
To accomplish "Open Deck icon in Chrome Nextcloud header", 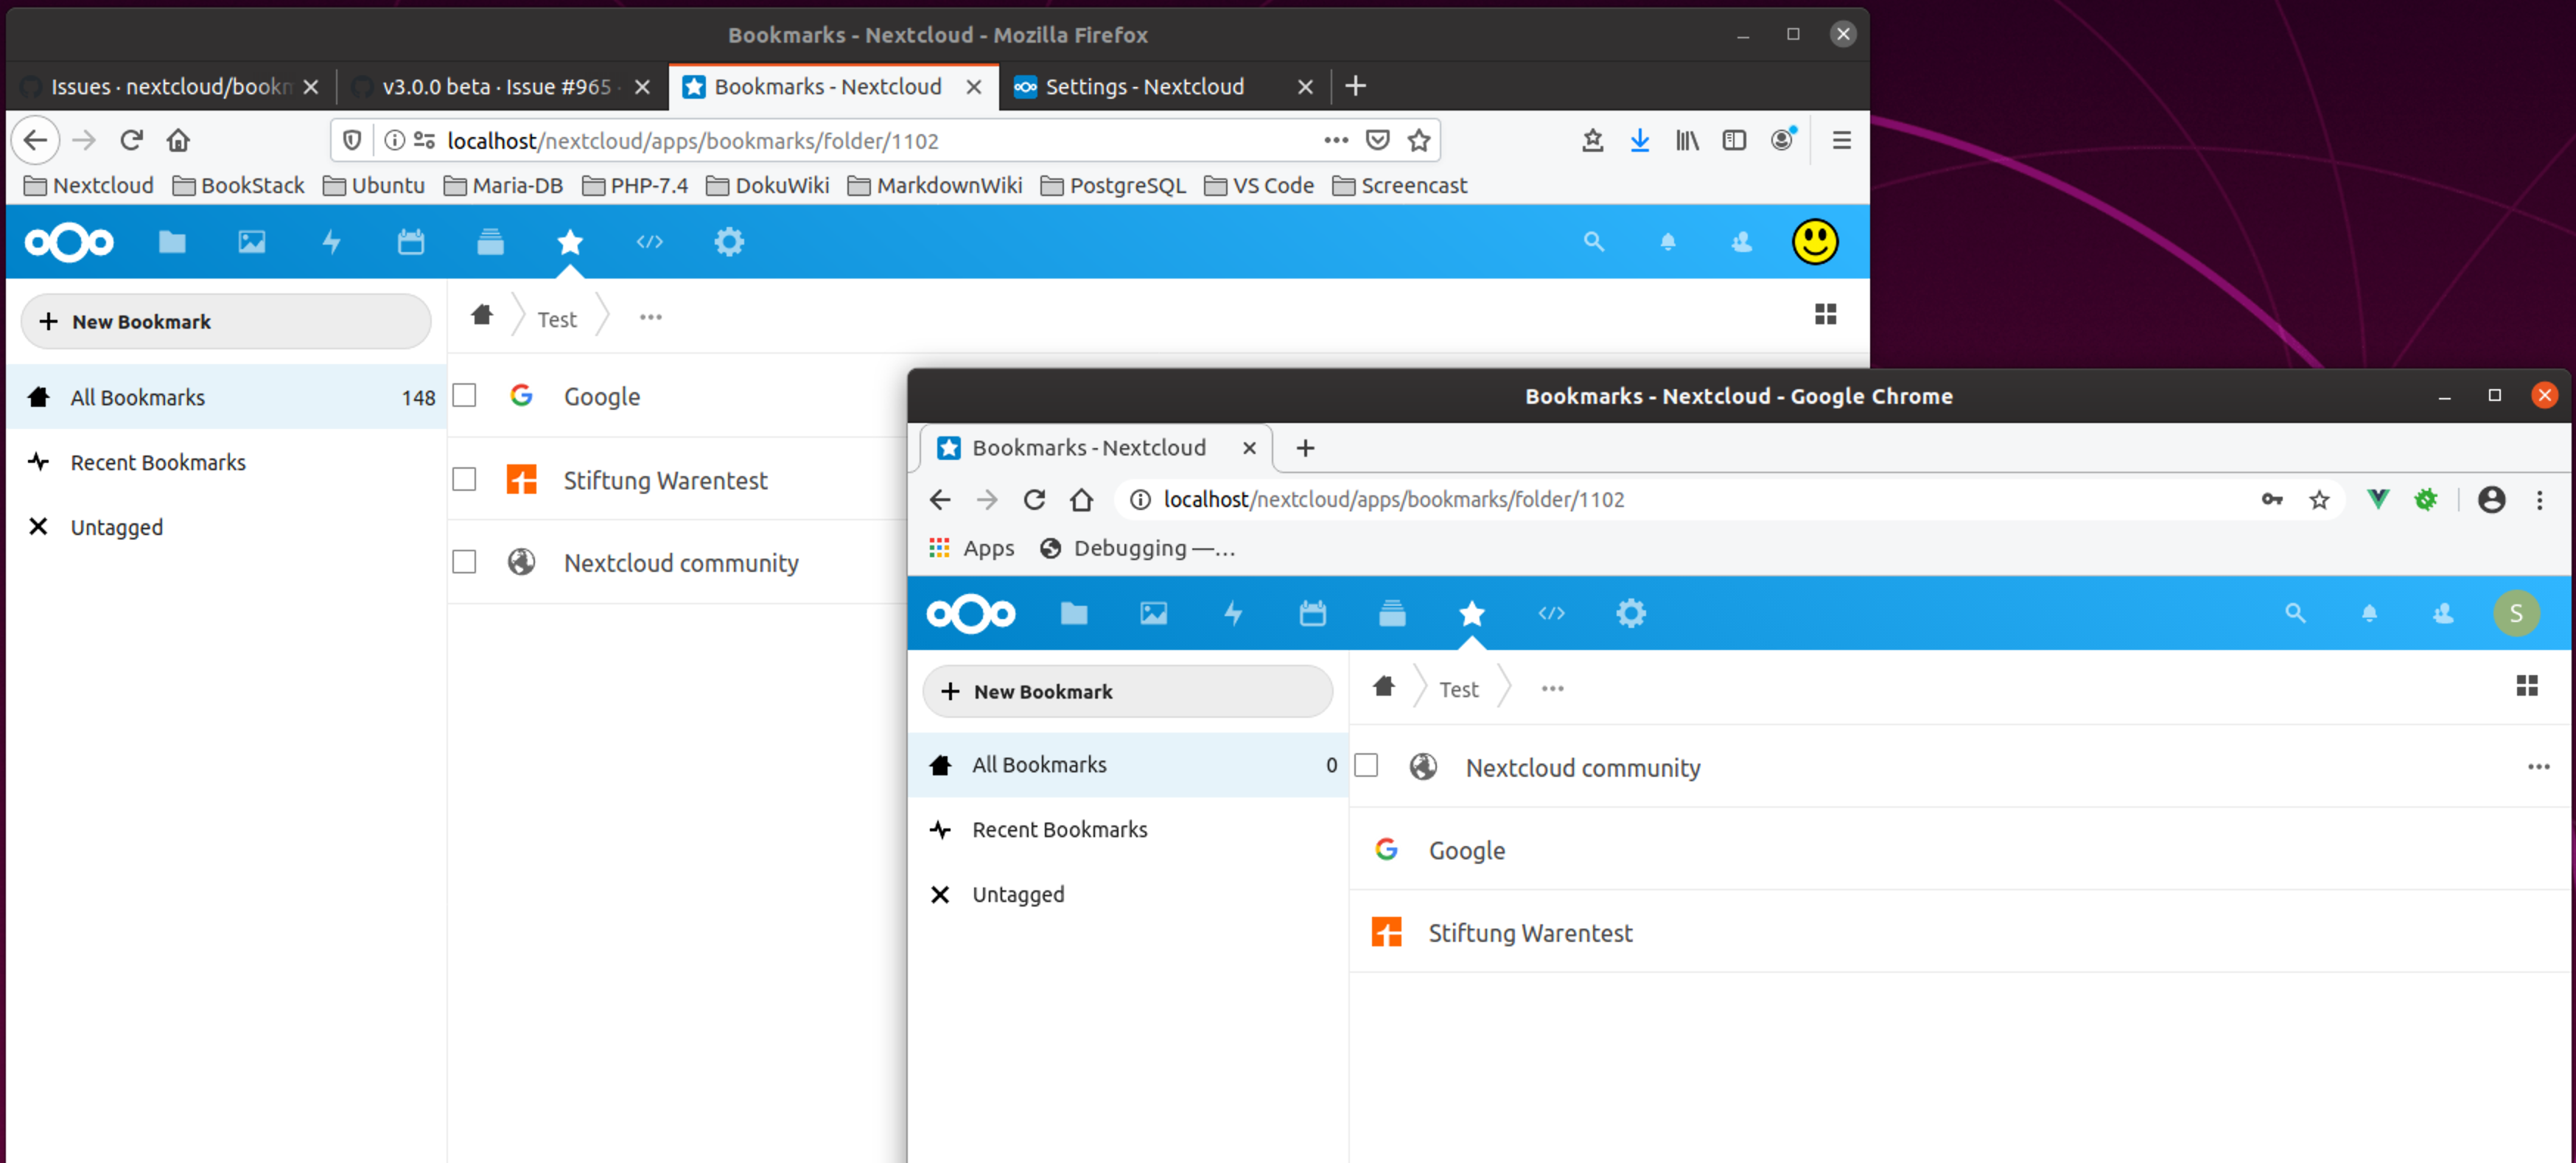I will tap(1392, 613).
